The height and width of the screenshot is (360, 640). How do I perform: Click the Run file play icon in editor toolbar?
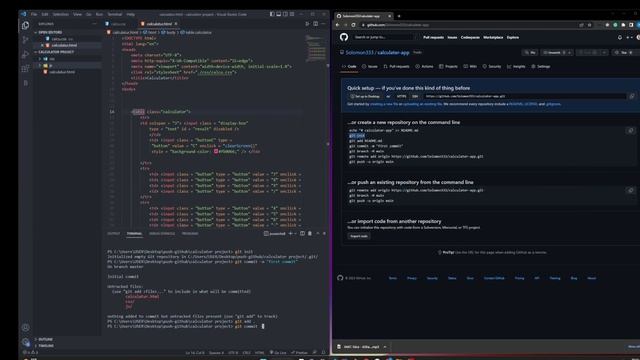307,24
